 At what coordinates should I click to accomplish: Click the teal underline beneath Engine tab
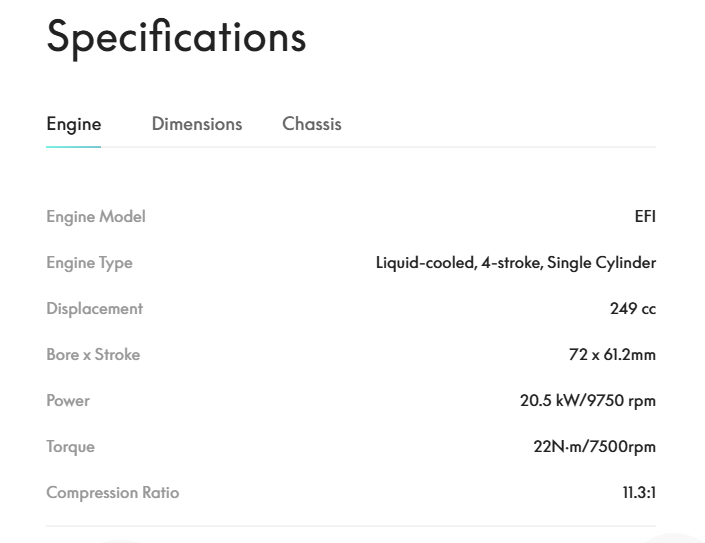(74, 147)
